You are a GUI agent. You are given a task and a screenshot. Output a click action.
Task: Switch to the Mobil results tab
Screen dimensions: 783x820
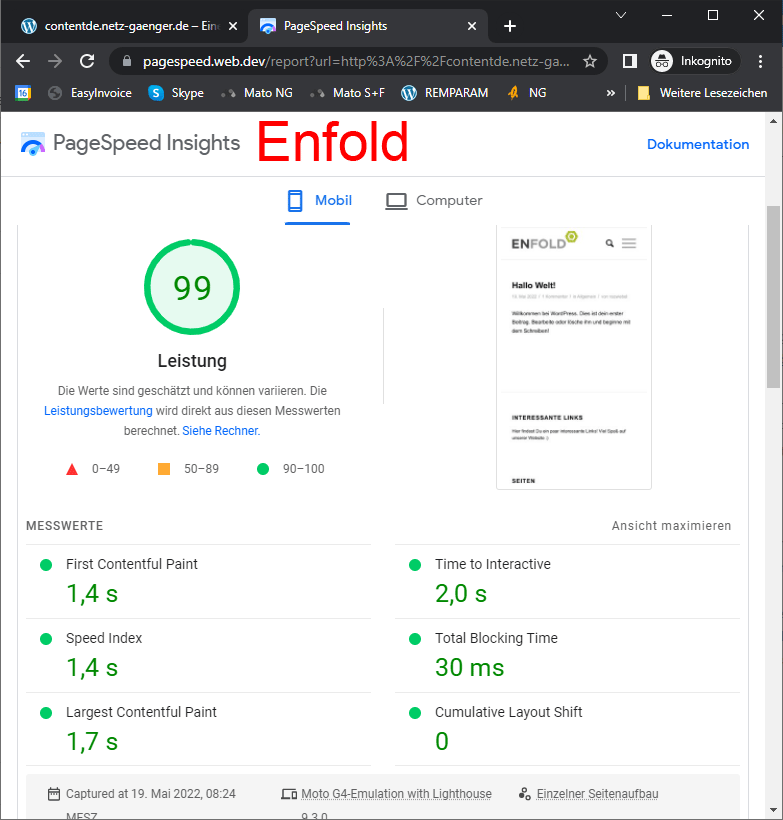tap(318, 201)
